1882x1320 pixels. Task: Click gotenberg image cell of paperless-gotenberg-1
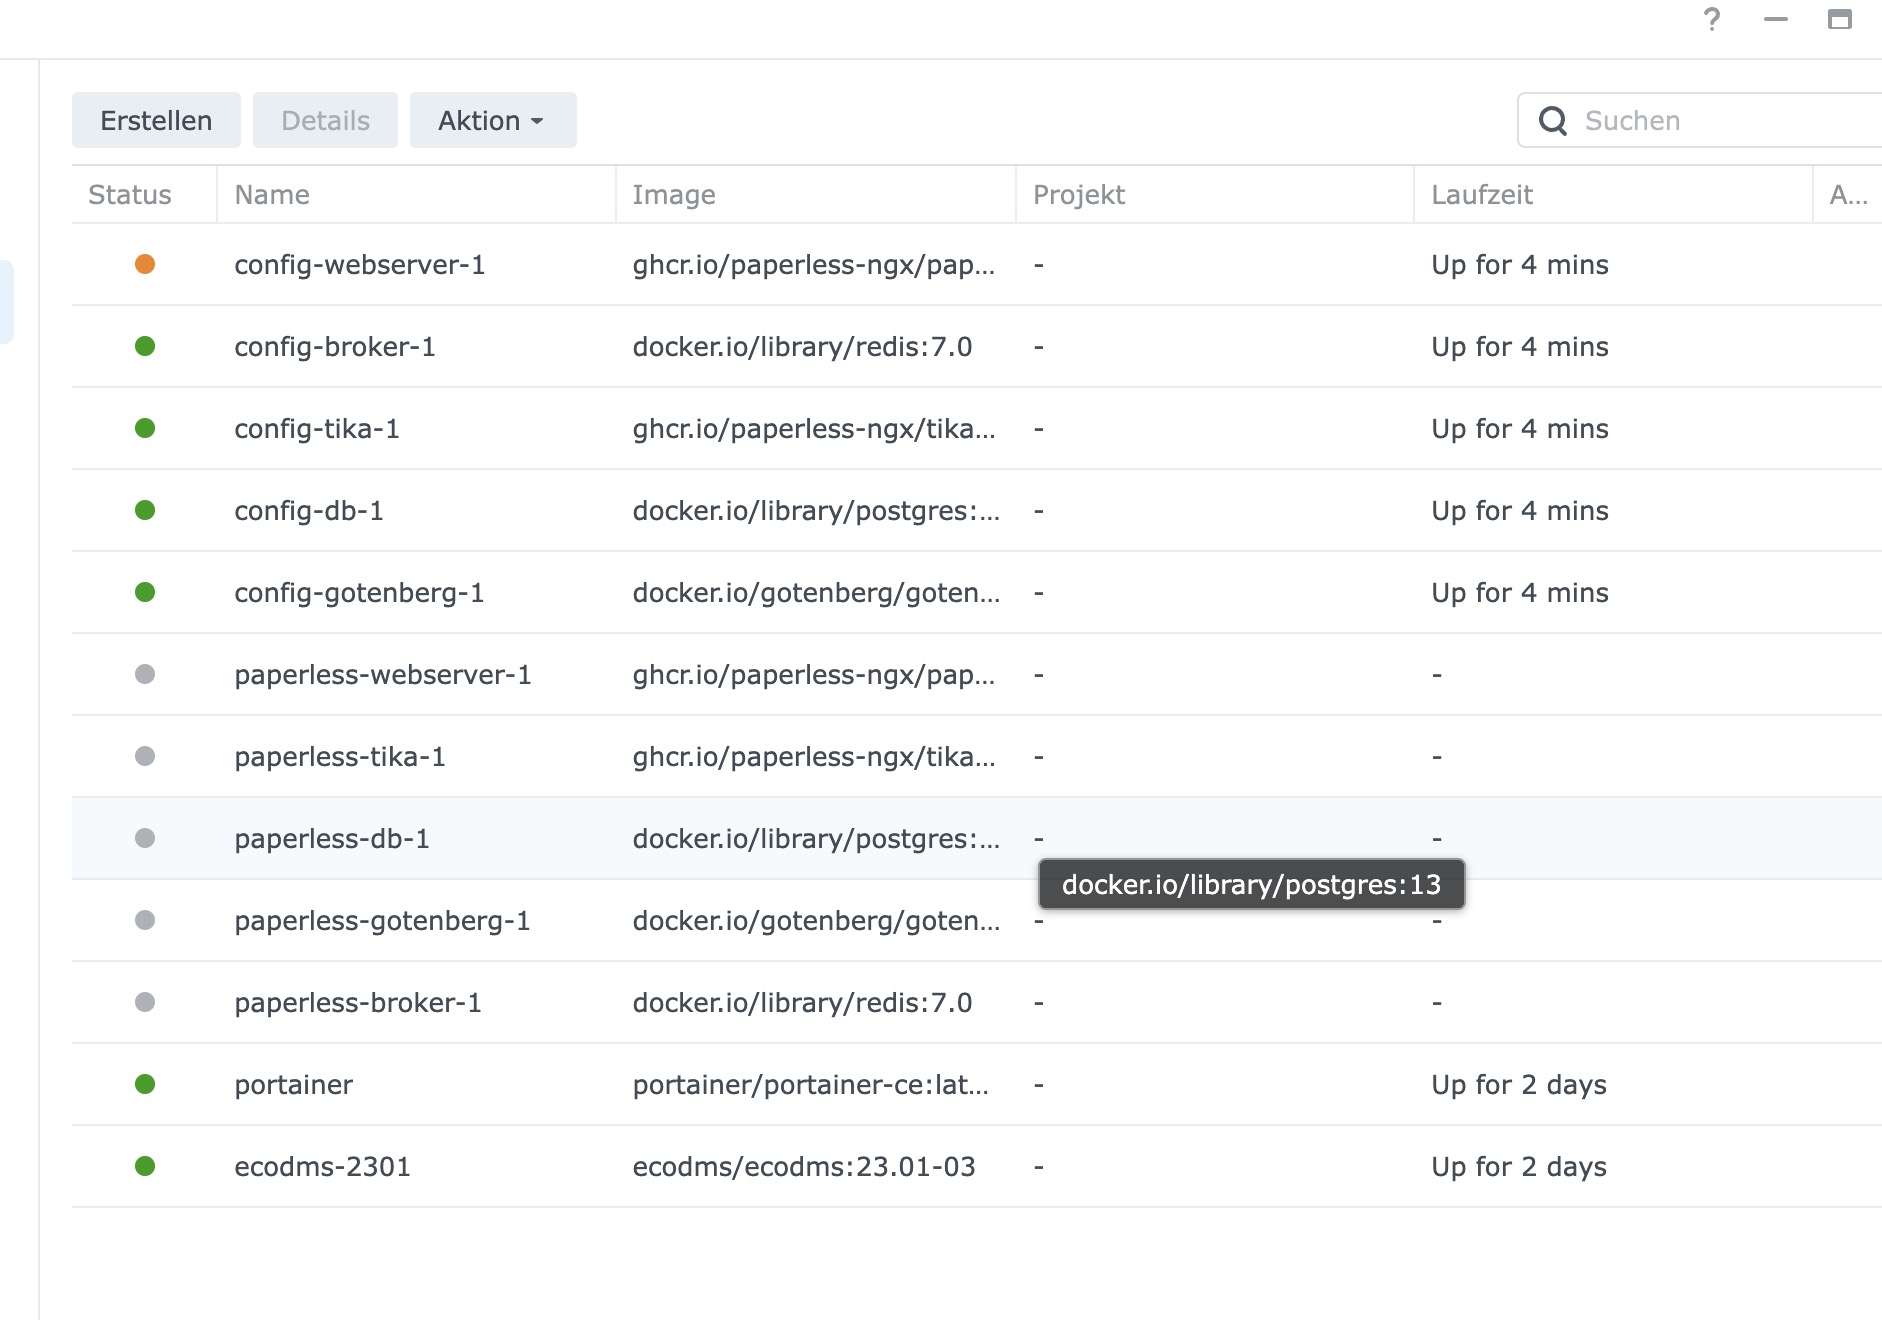pos(816,921)
